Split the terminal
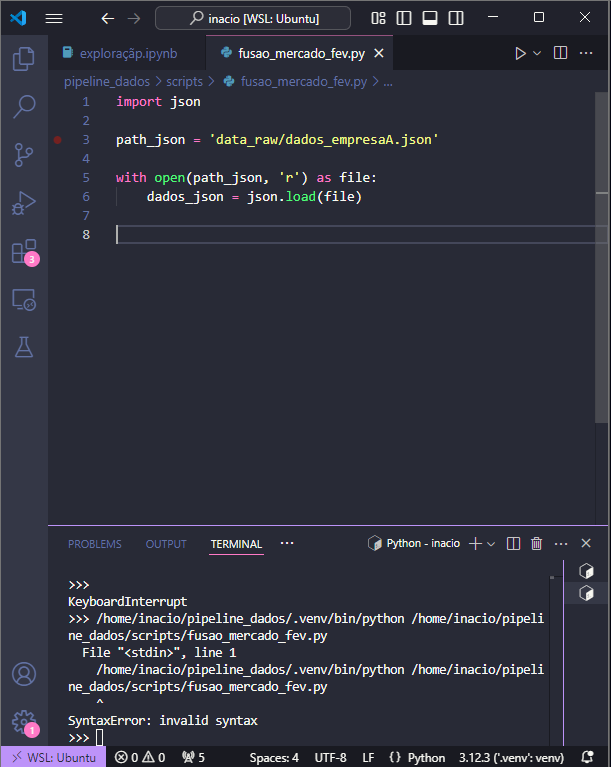 (x=513, y=543)
